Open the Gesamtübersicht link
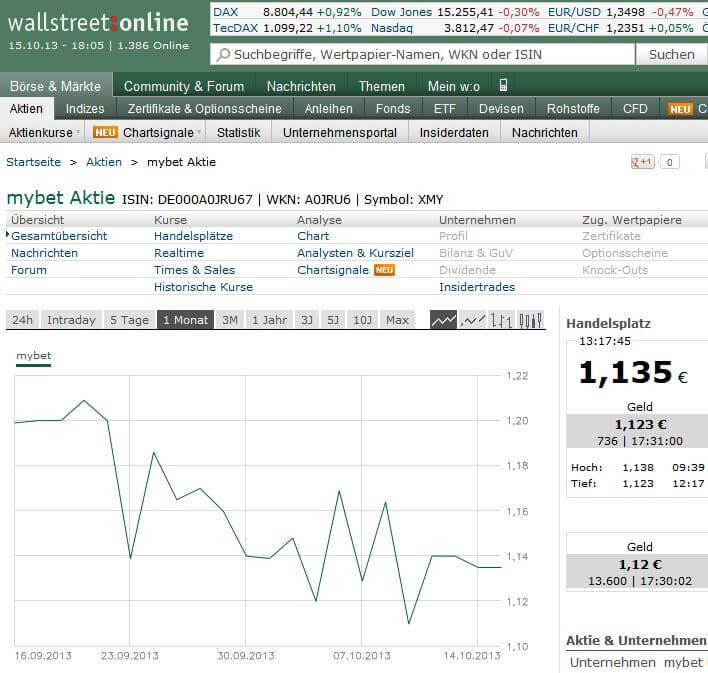 click(x=59, y=236)
